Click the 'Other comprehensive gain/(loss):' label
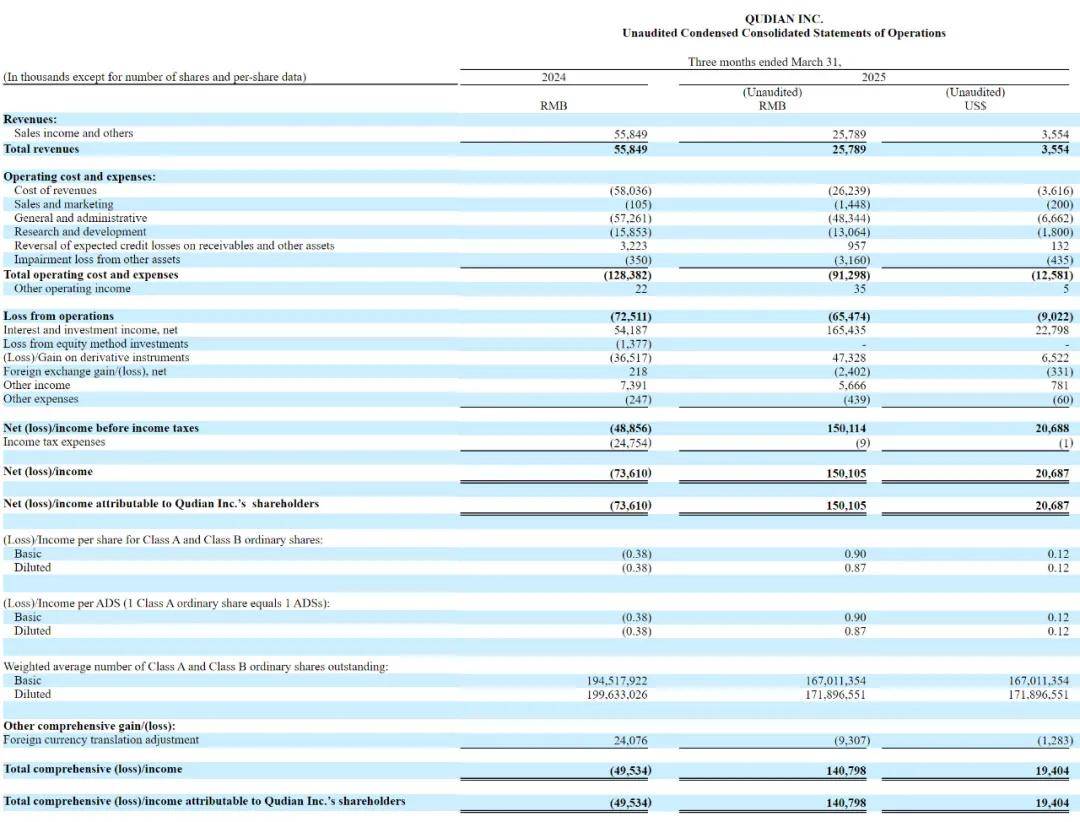1080x822 pixels. (90, 726)
